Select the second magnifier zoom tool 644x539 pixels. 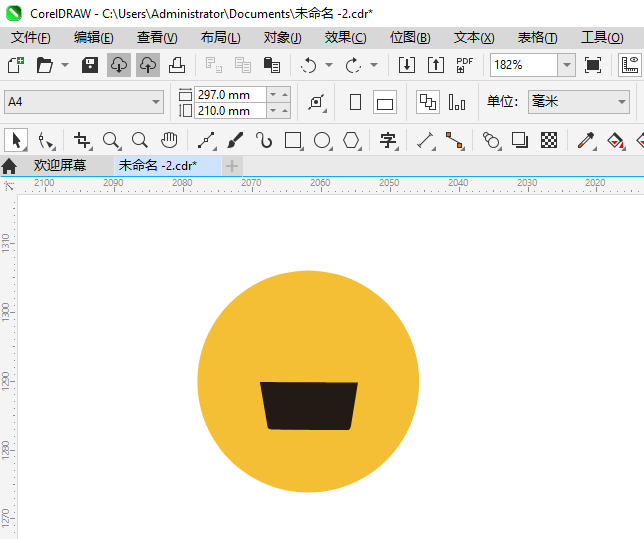(x=140, y=141)
